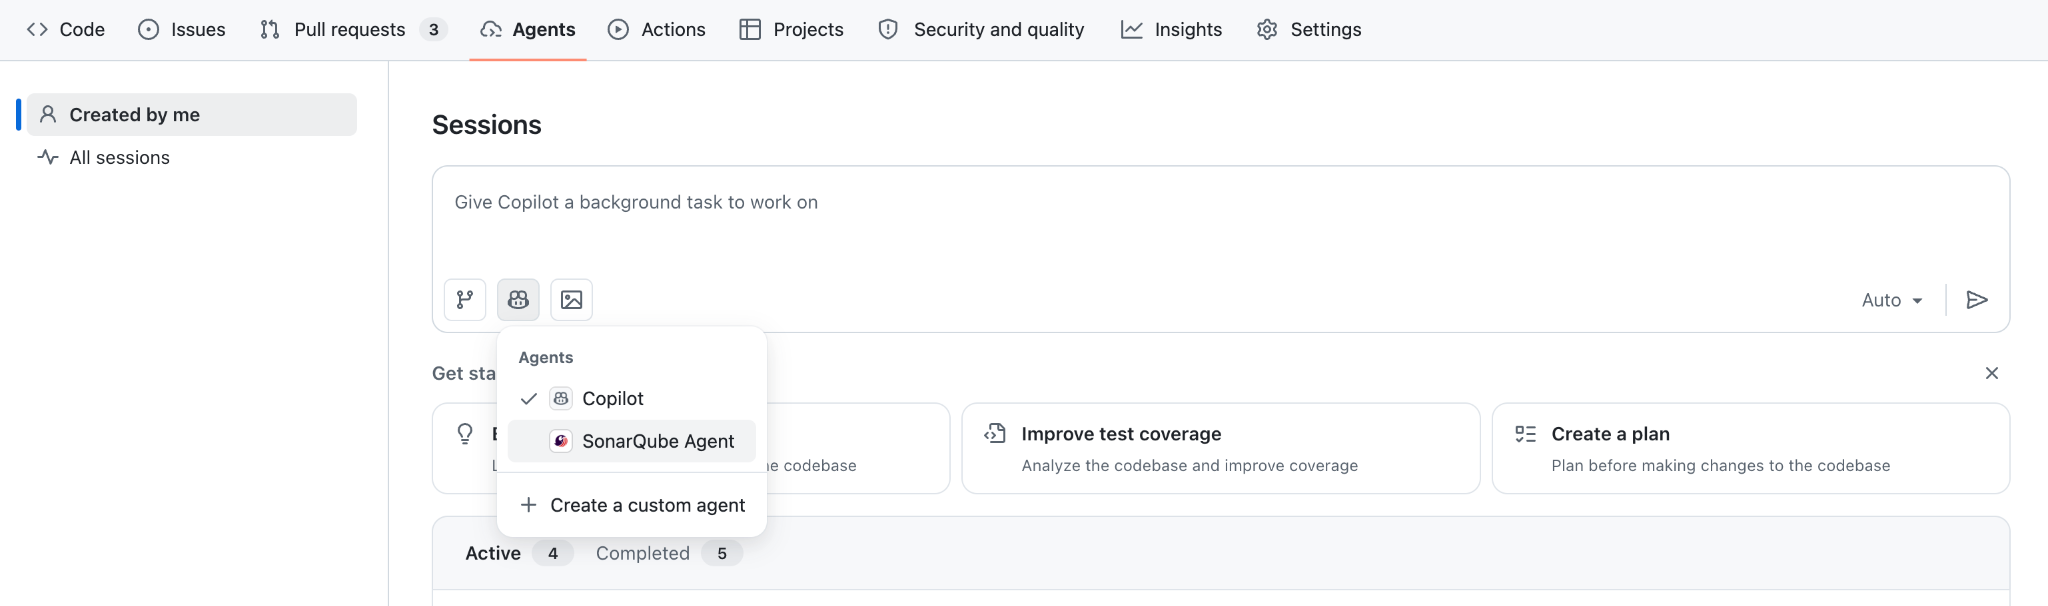Screen dimensions: 2048x606
Task: Click the Create a plan checklist icon
Action: tap(1525, 433)
